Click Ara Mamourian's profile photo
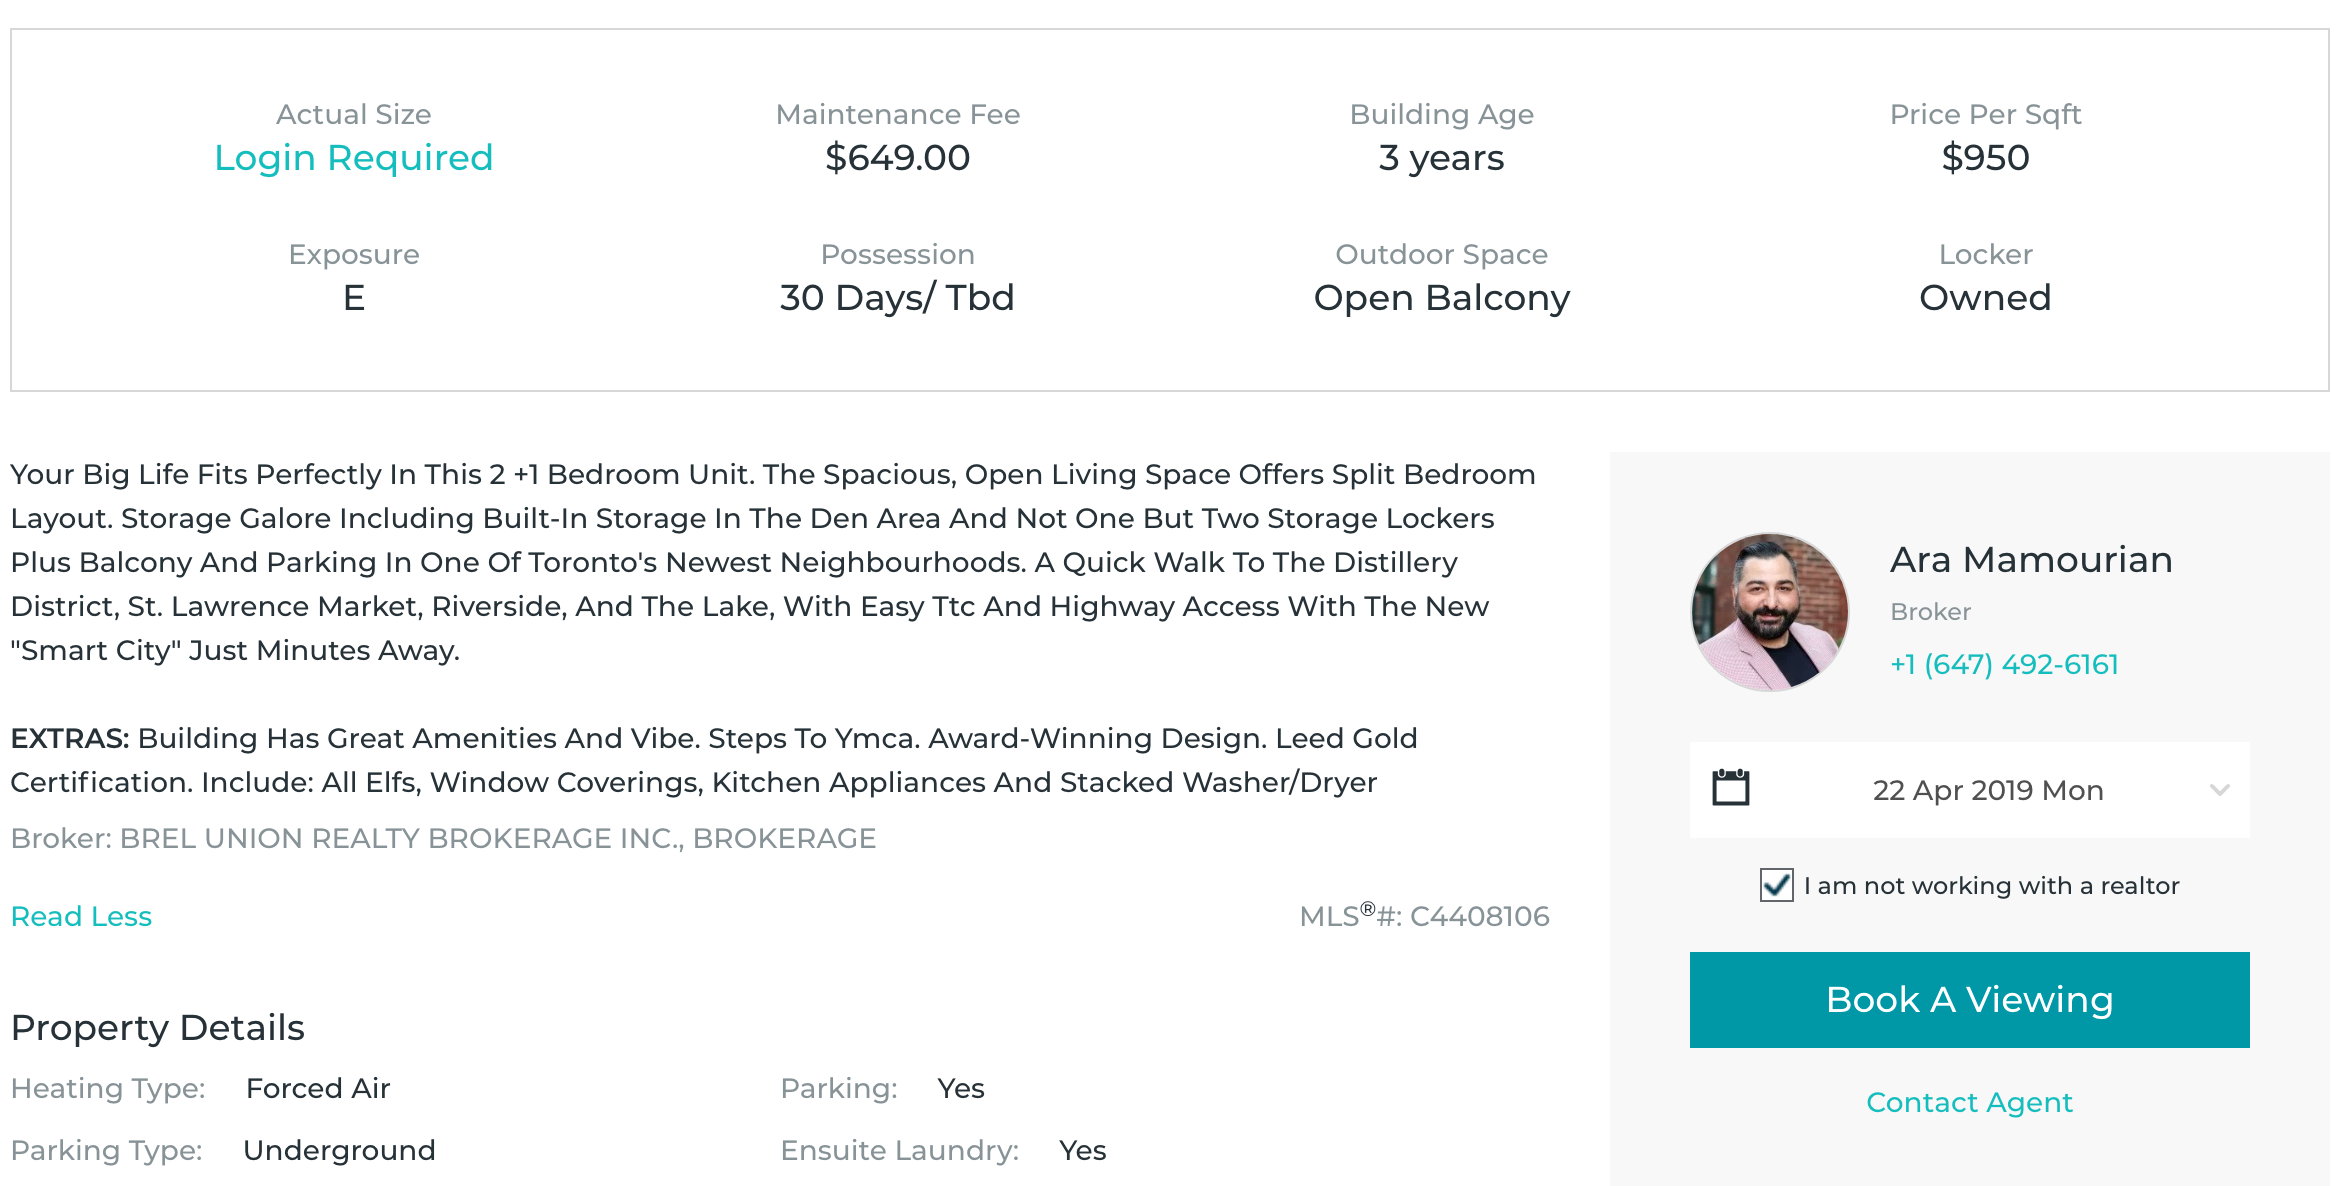 pyautogui.click(x=1769, y=611)
